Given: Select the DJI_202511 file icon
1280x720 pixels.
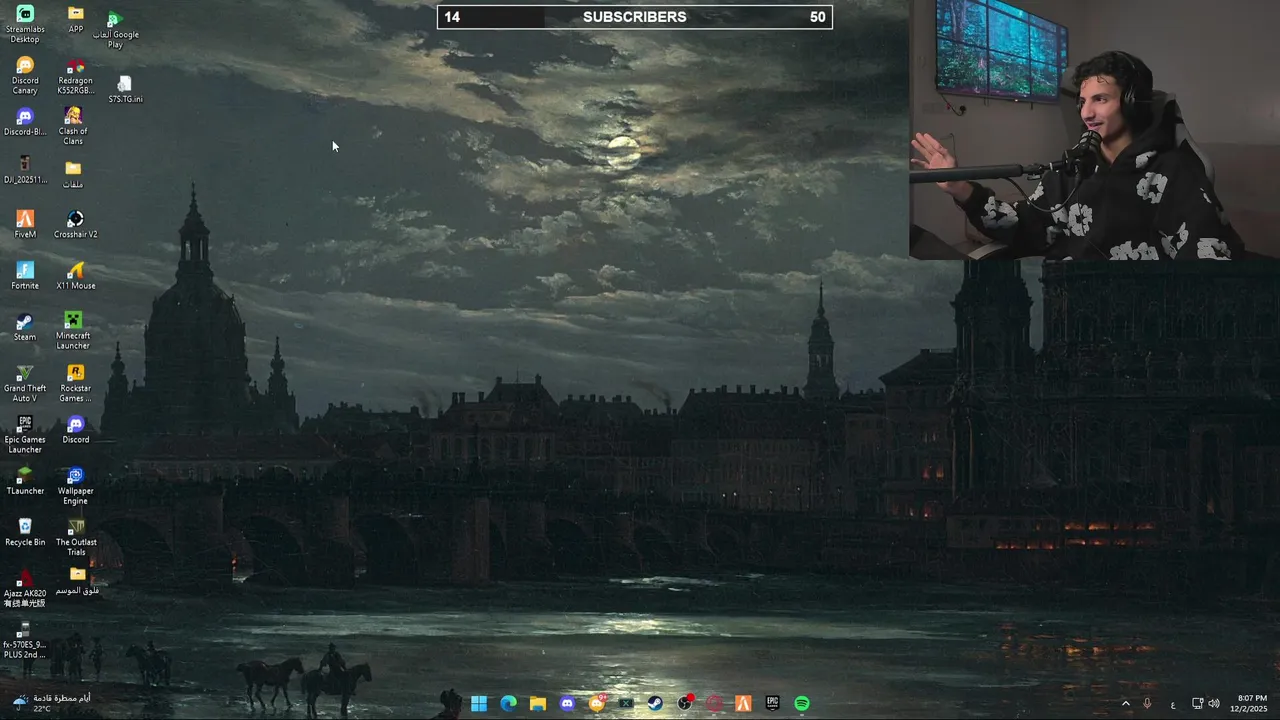Looking at the screenshot, I should [25, 170].
